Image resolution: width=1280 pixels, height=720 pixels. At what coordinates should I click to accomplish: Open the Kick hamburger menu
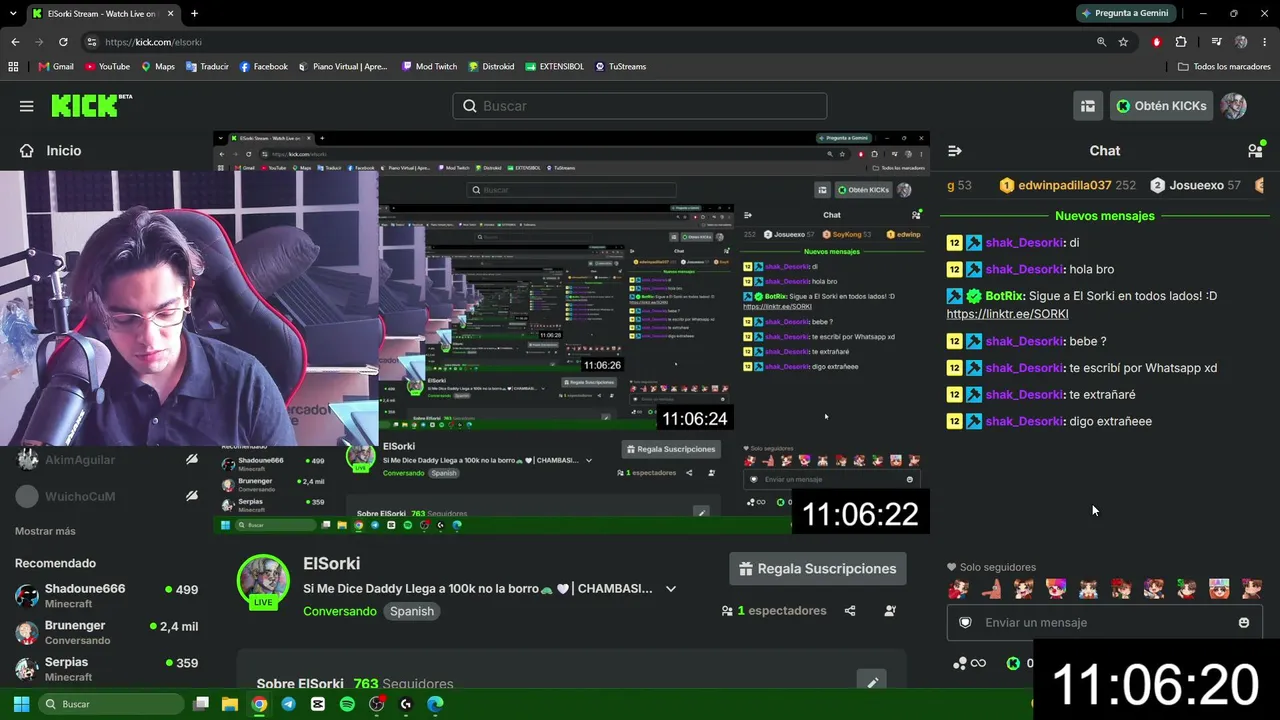coord(27,106)
